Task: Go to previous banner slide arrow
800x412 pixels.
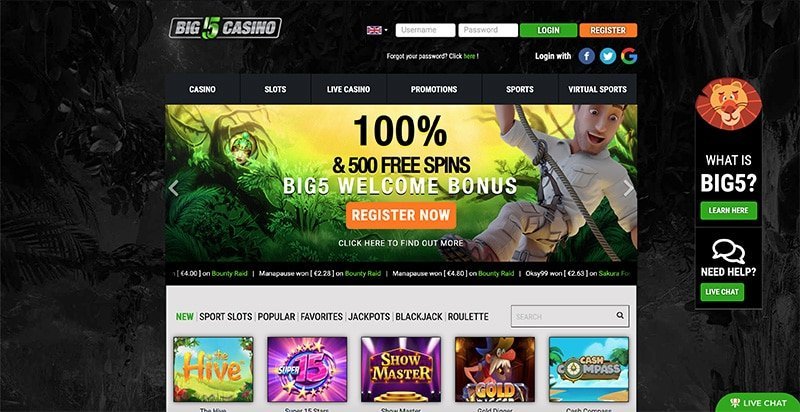Action: point(173,188)
